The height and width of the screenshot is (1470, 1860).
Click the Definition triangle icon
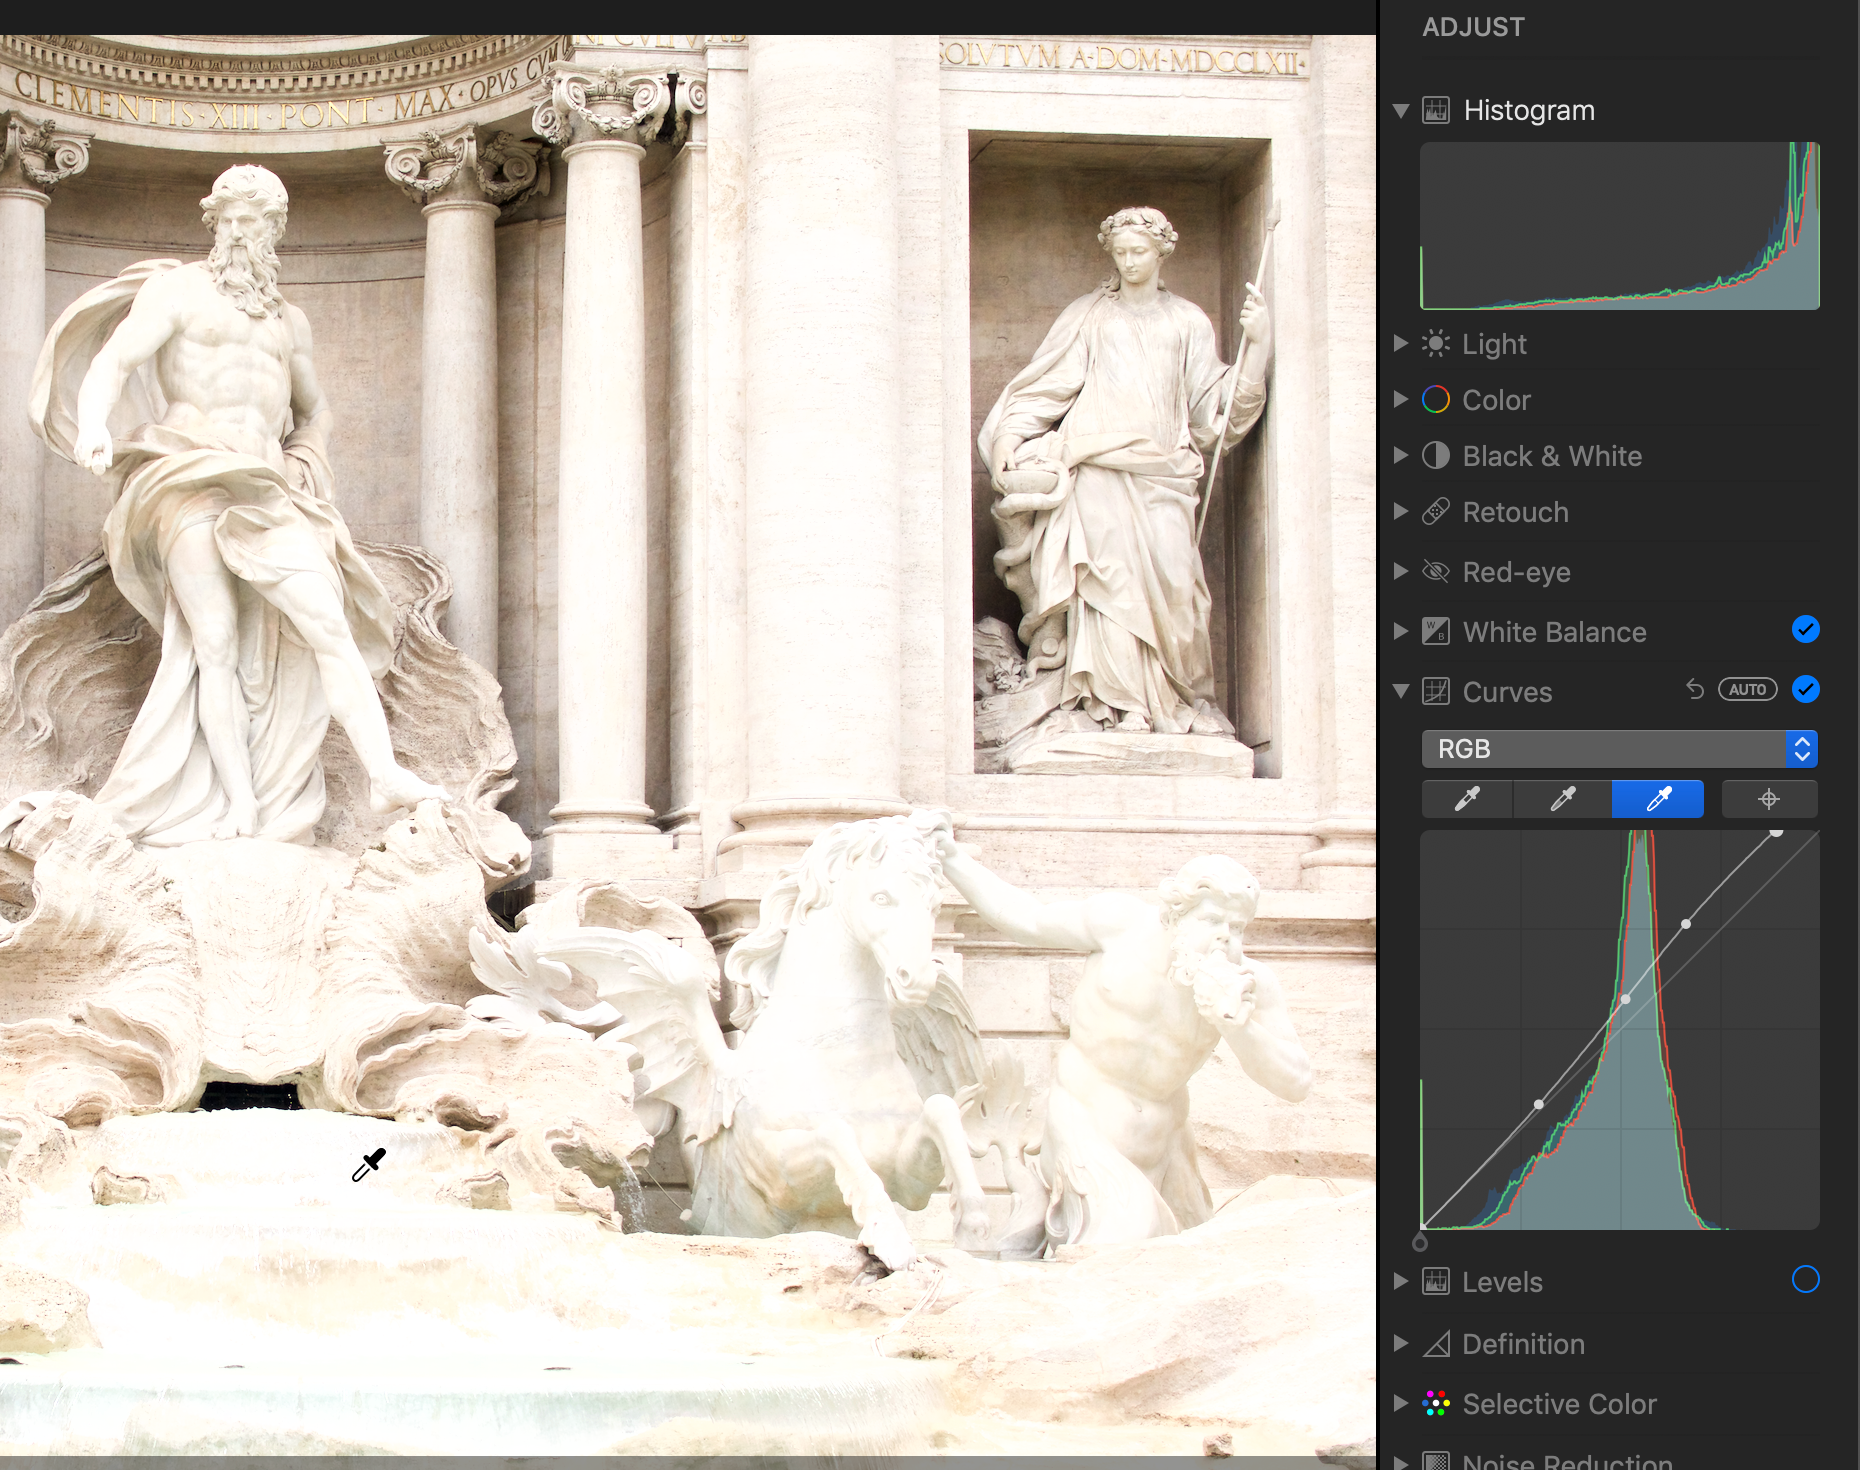click(x=1436, y=1344)
